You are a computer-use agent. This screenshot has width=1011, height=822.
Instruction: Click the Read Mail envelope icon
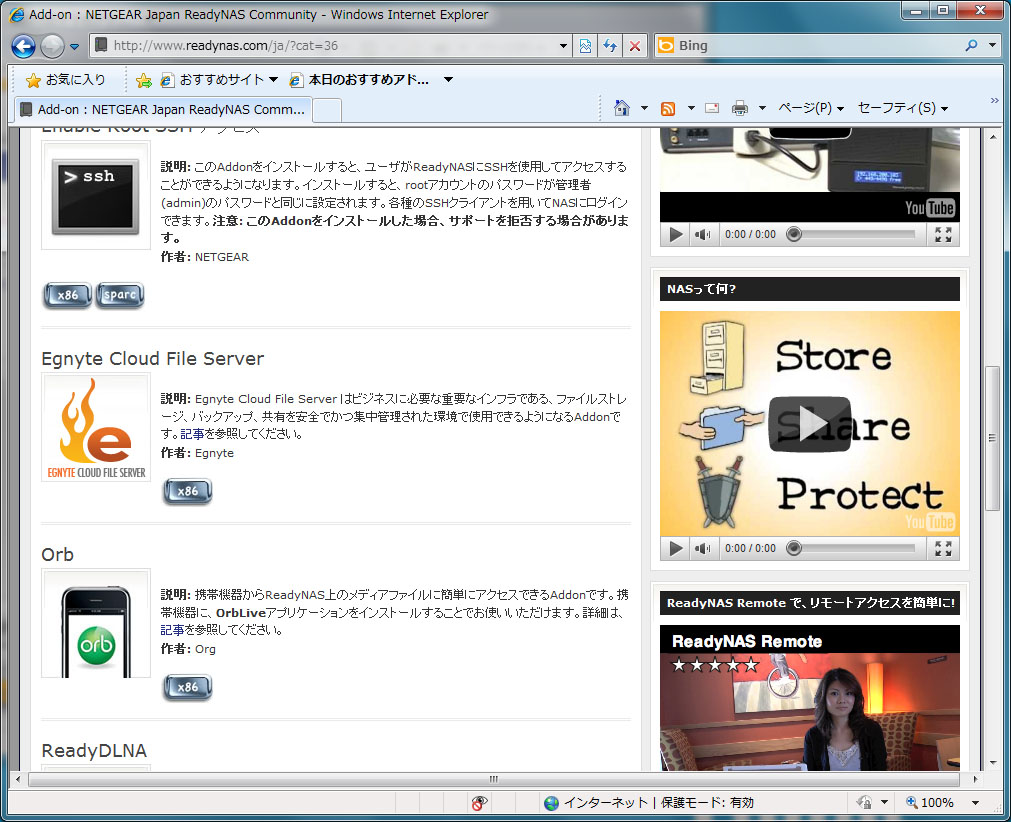(x=712, y=108)
